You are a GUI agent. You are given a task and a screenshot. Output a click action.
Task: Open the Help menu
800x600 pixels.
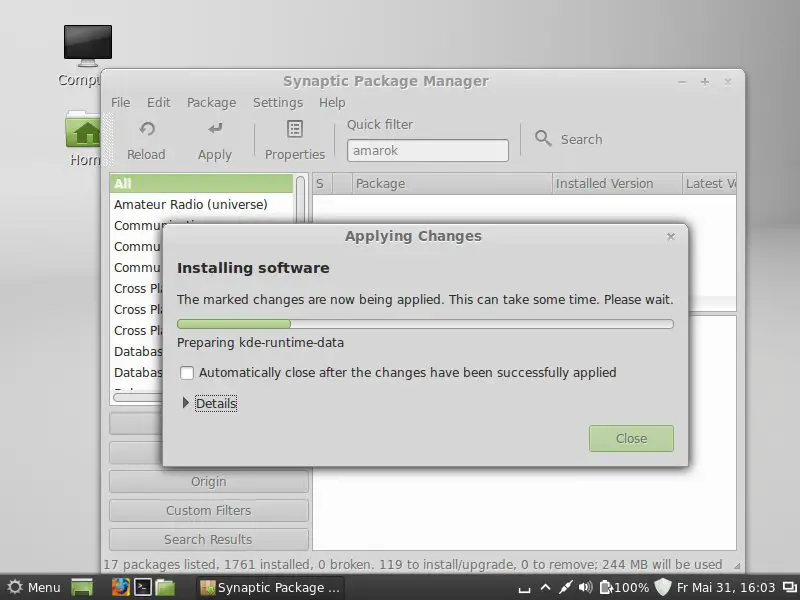point(332,103)
